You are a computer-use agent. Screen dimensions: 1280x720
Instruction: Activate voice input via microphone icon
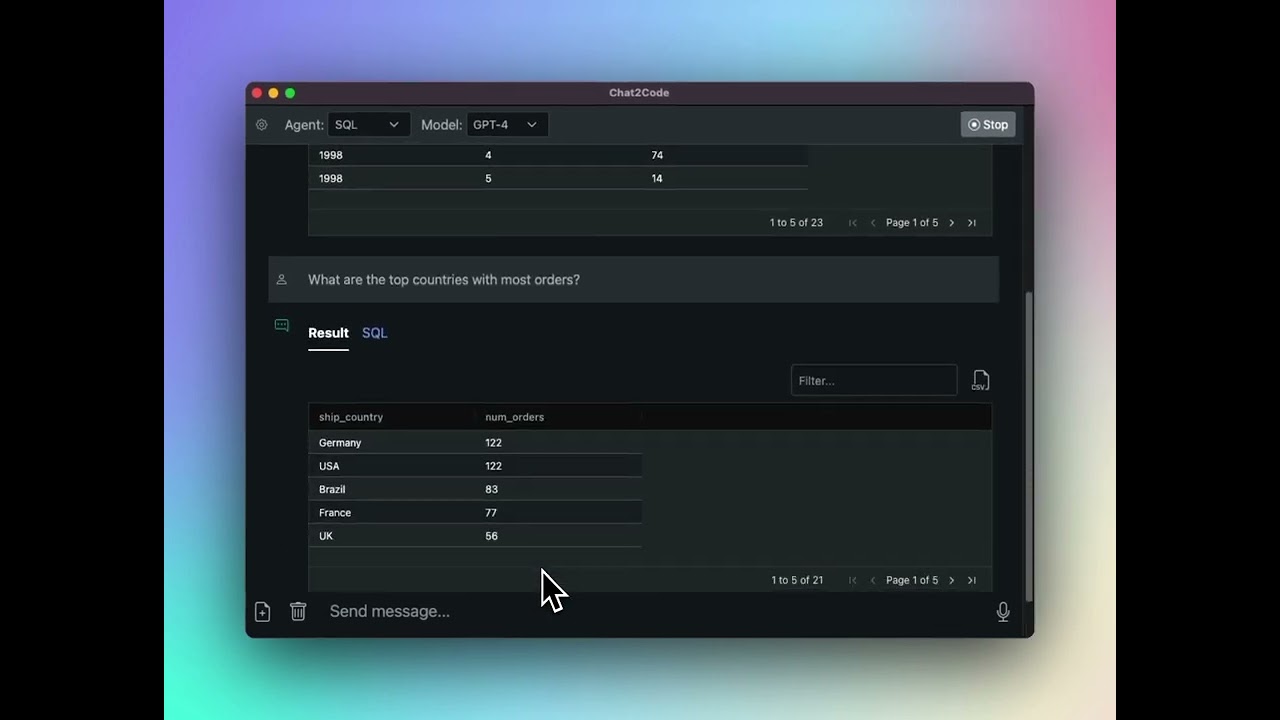1003,612
